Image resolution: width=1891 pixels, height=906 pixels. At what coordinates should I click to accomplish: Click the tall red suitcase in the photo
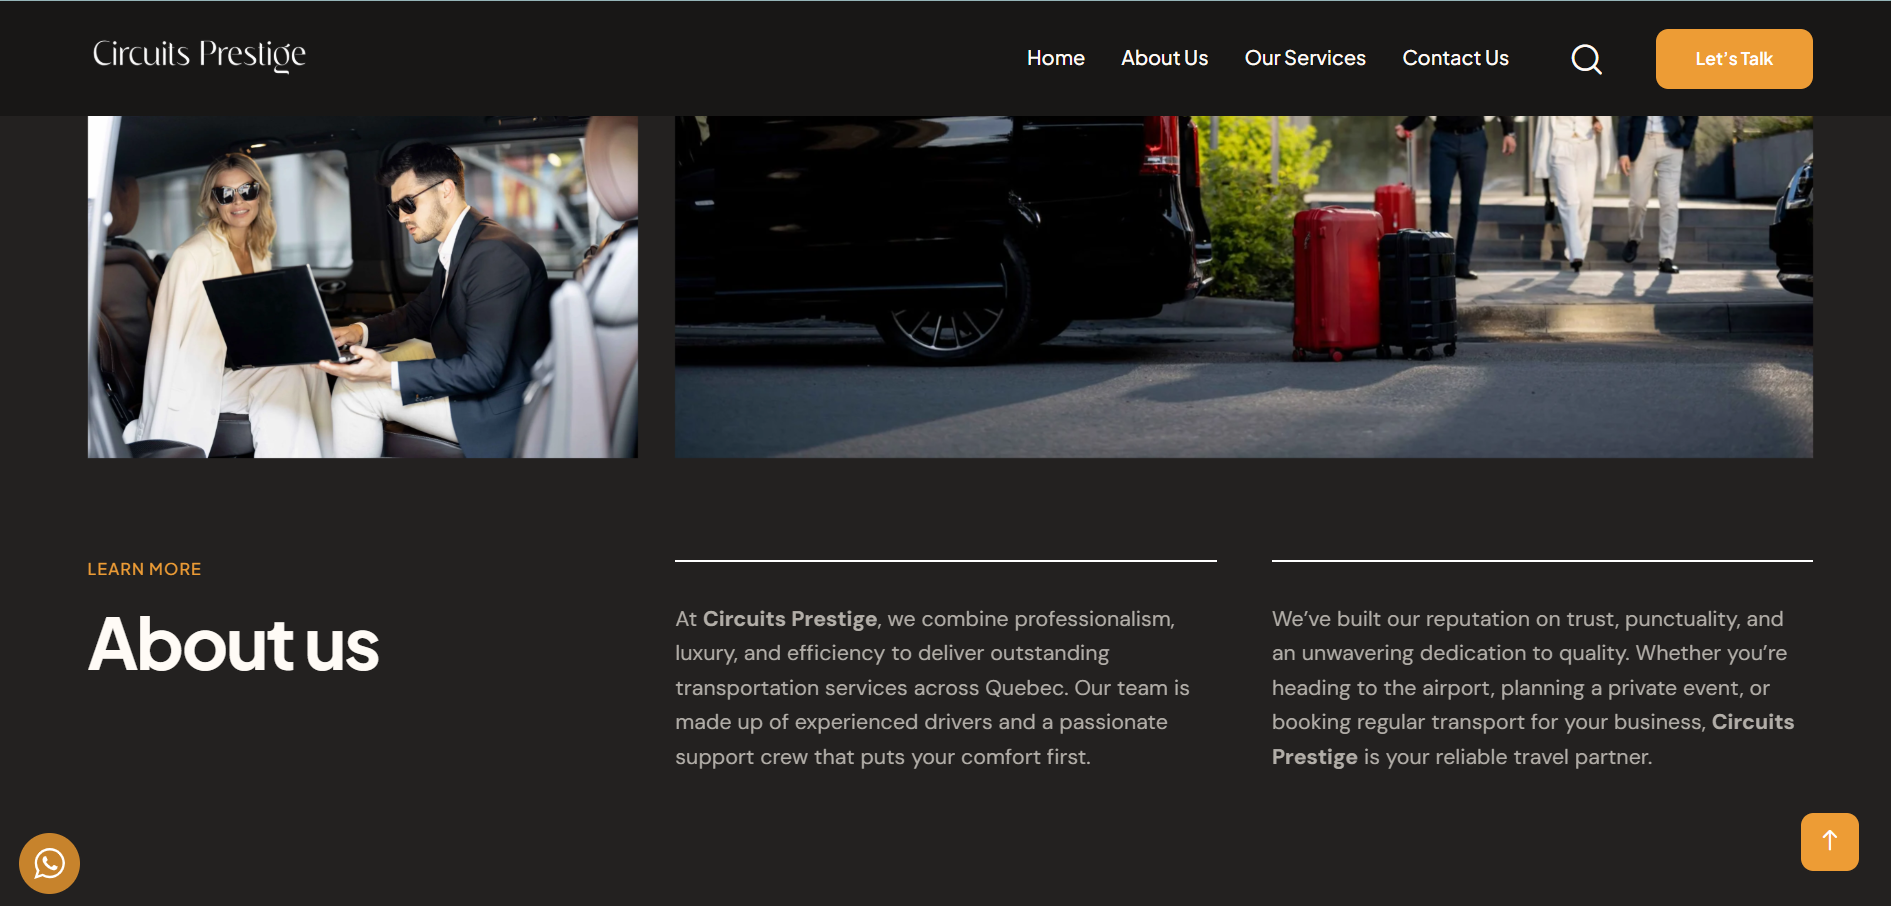[1337, 281]
